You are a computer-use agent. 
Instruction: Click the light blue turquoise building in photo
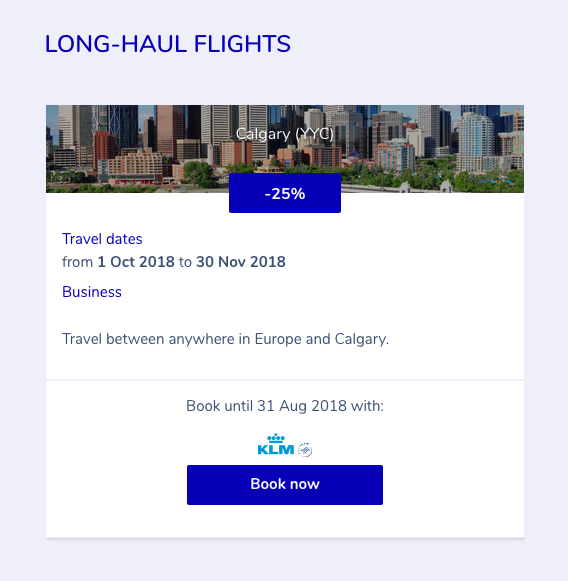tap(474, 143)
